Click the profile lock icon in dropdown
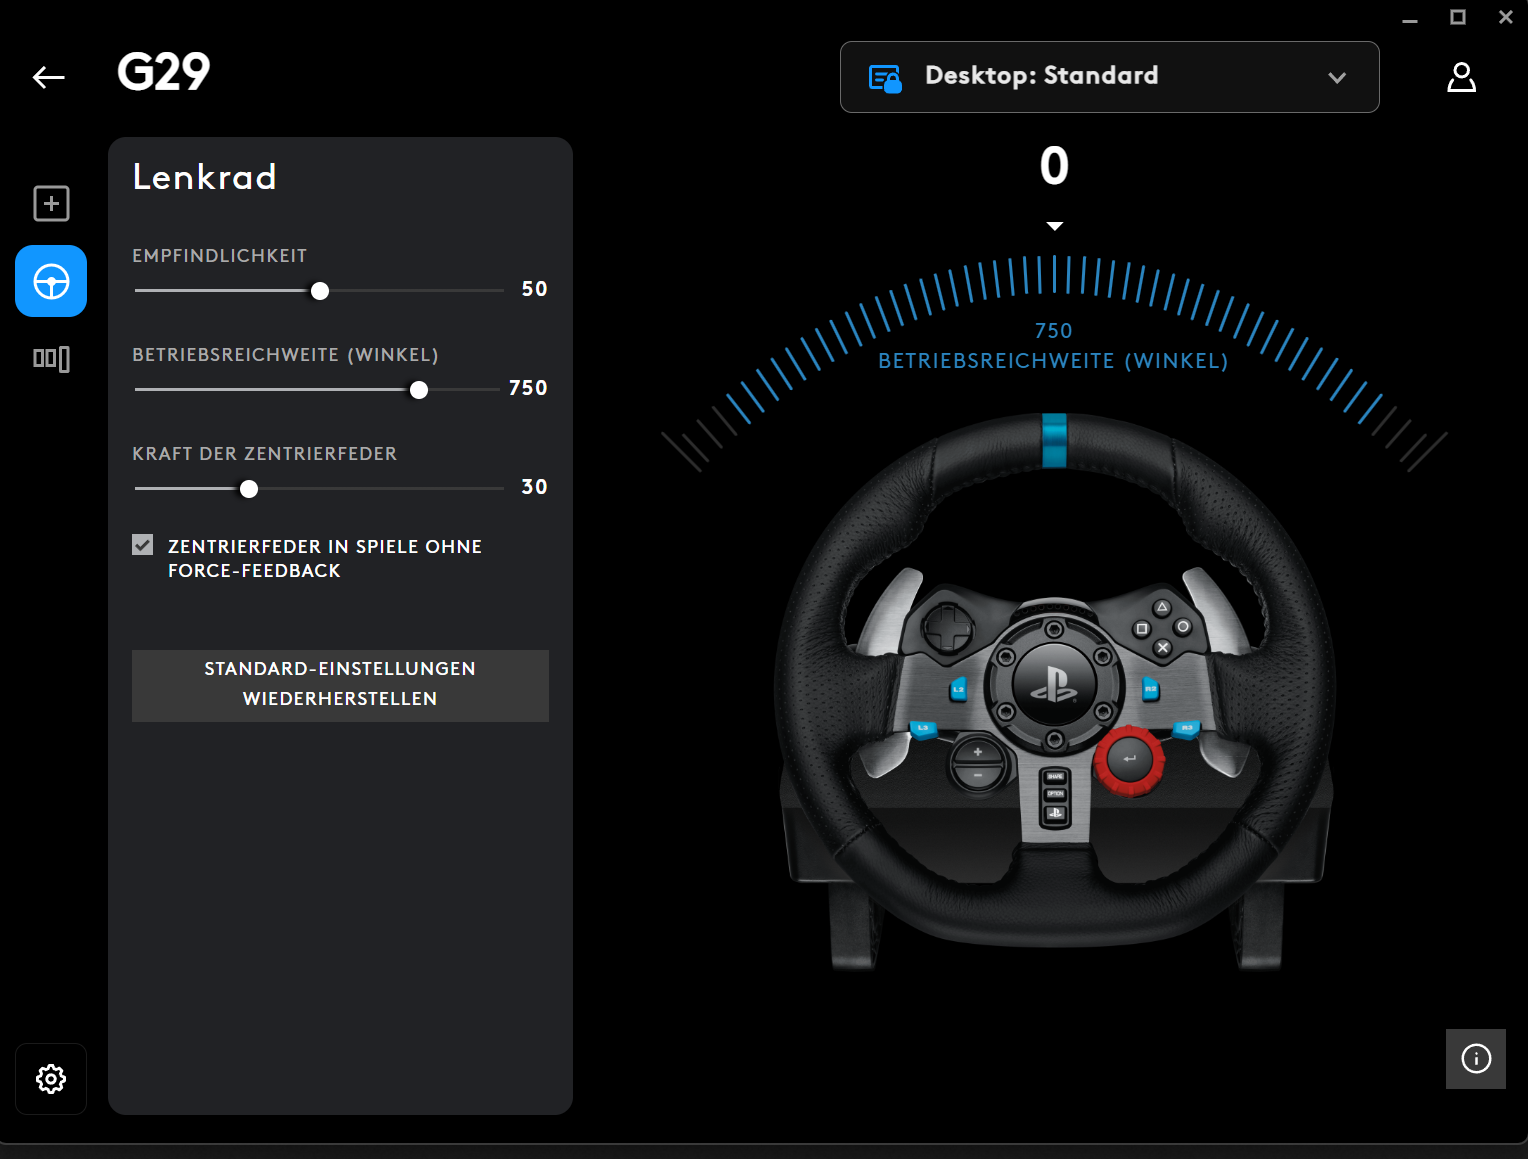Screen dimensions: 1528x1159 [885, 78]
